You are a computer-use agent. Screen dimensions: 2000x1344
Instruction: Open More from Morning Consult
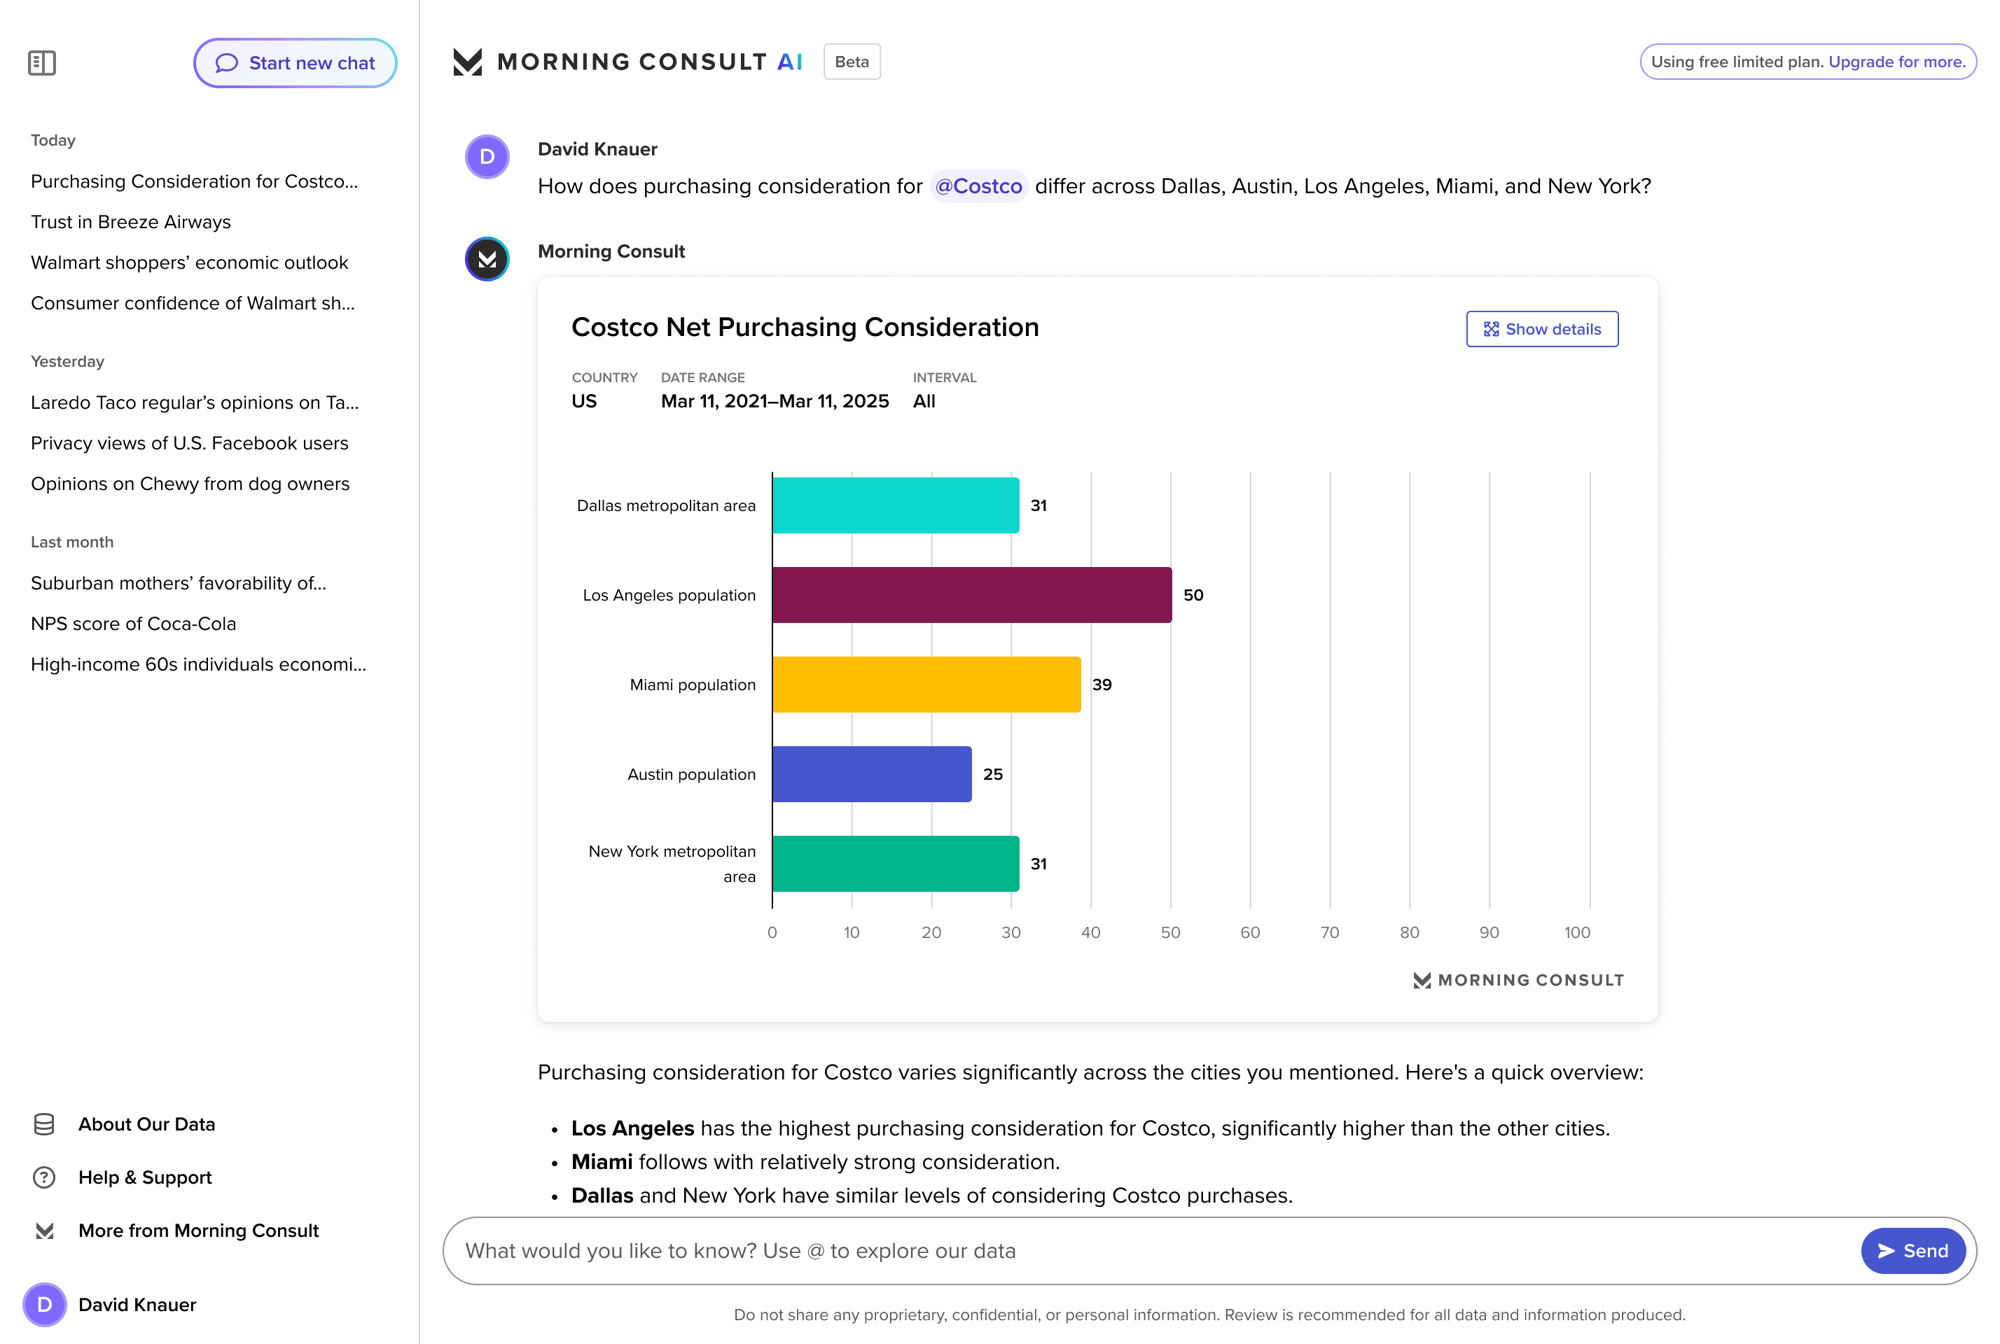click(199, 1231)
